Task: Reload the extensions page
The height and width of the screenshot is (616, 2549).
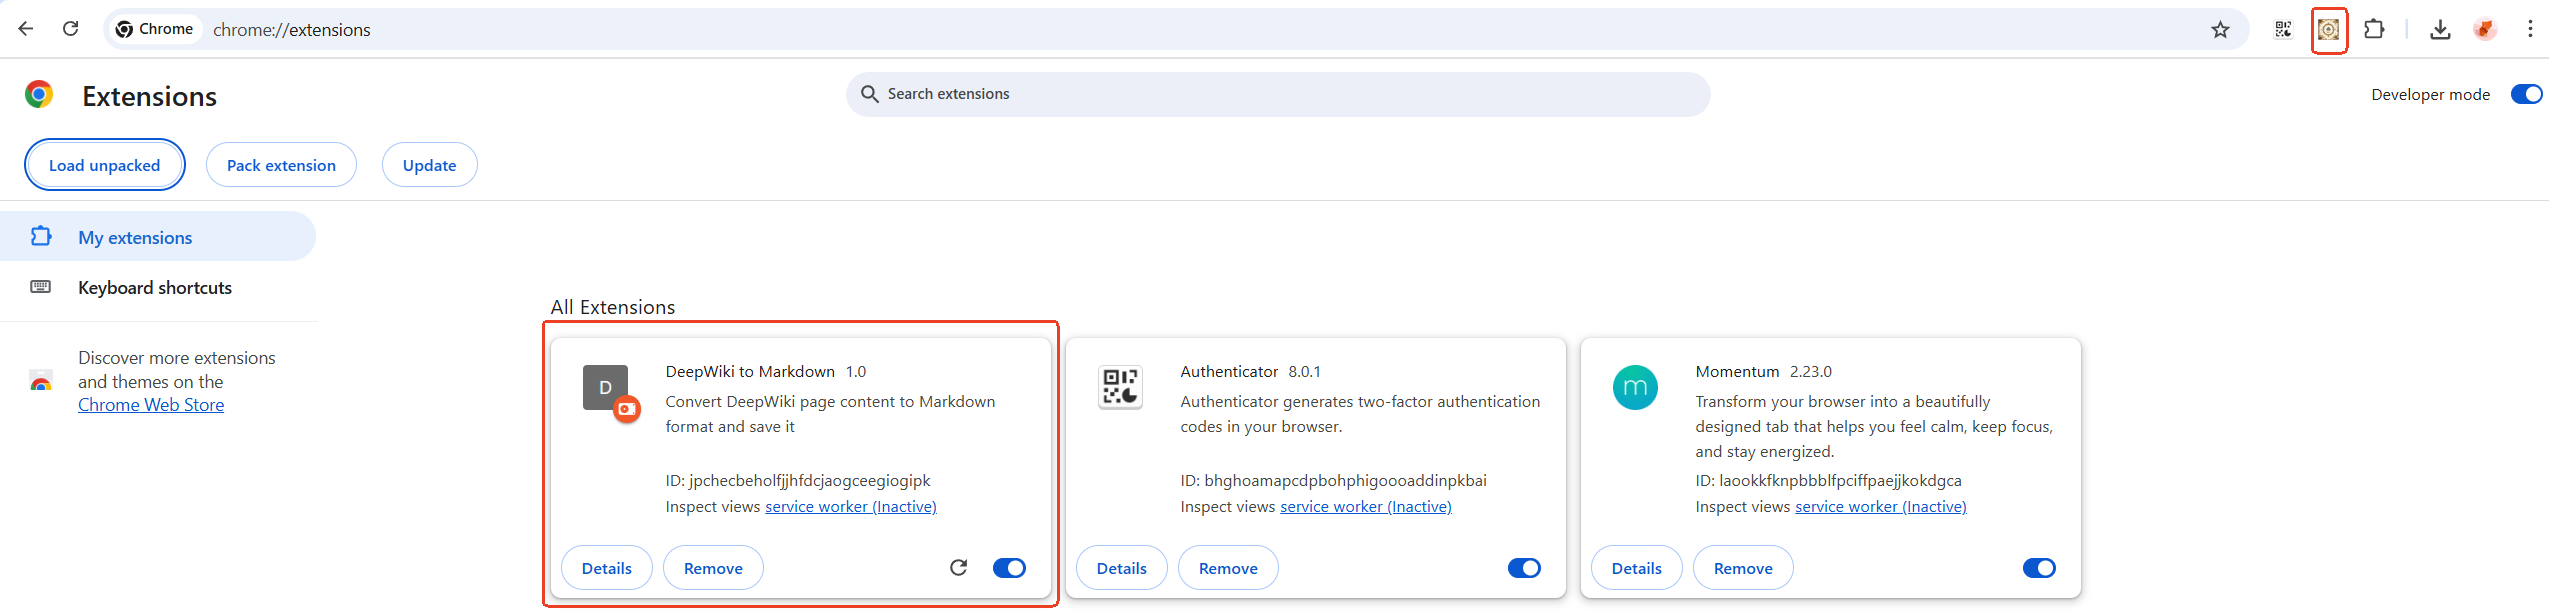Action: (x=70, y=29)
